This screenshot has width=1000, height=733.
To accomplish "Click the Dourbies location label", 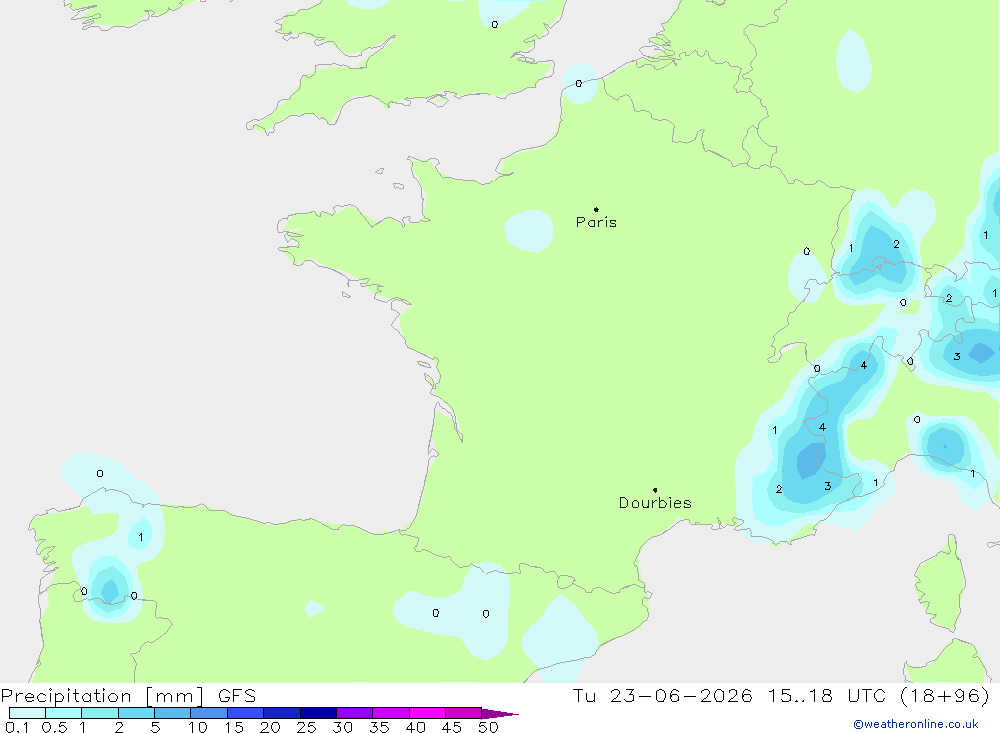I will tap(655, 503).
